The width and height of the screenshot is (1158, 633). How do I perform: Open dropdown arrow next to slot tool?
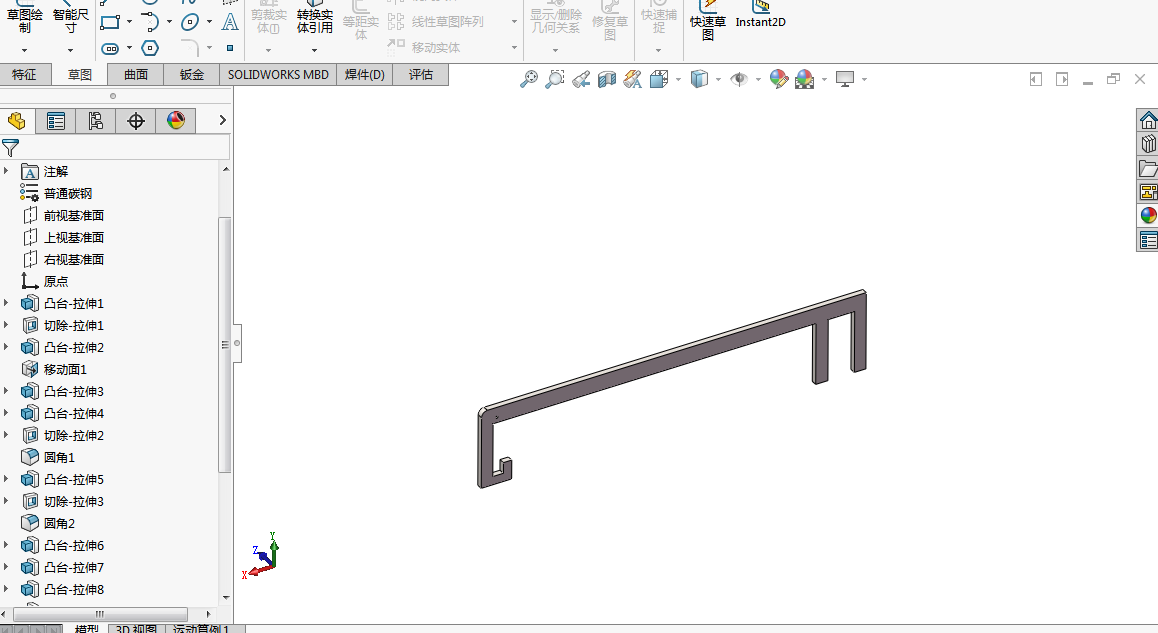click(x=129, y=48)
